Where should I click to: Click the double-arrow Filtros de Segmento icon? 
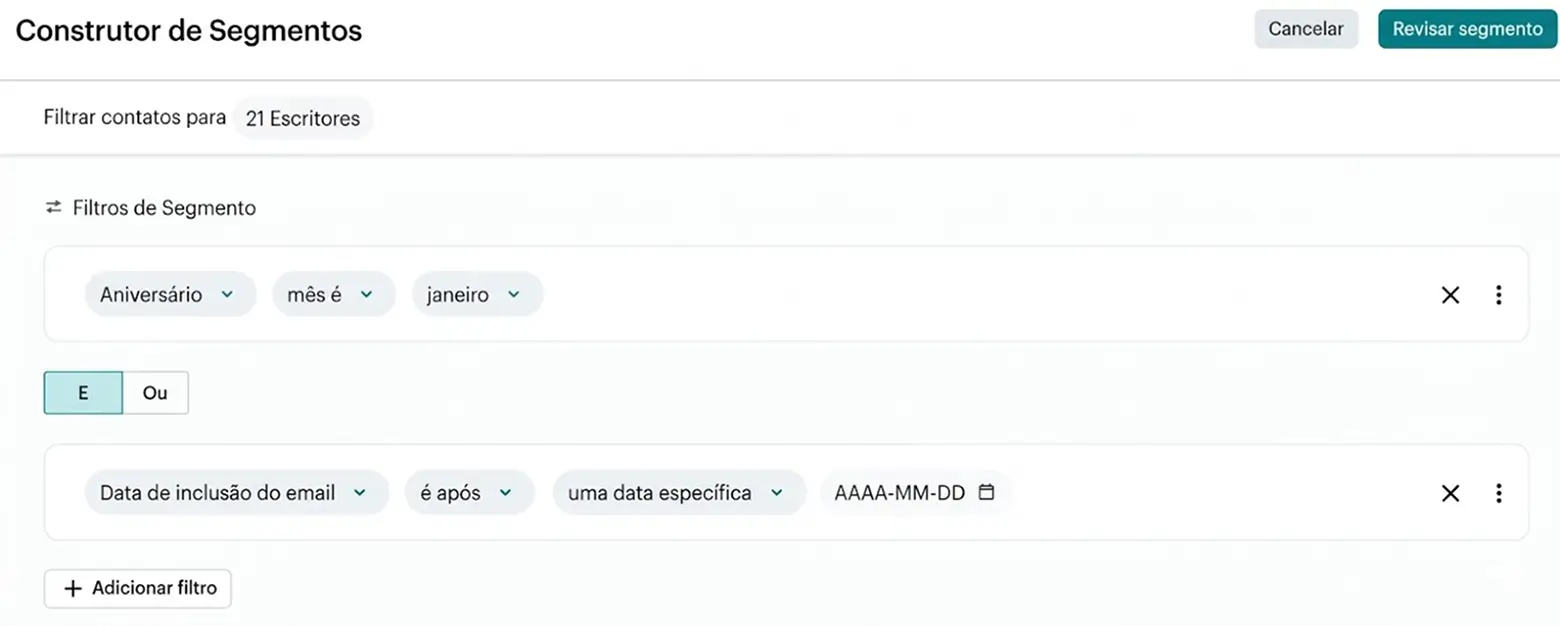tap(53, 208)
